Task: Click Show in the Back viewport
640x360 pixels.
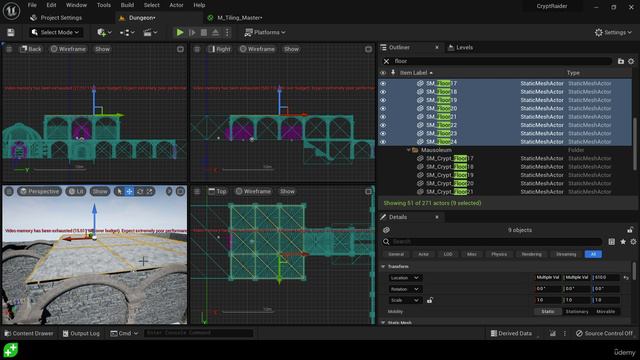Action: coord(102,49)
